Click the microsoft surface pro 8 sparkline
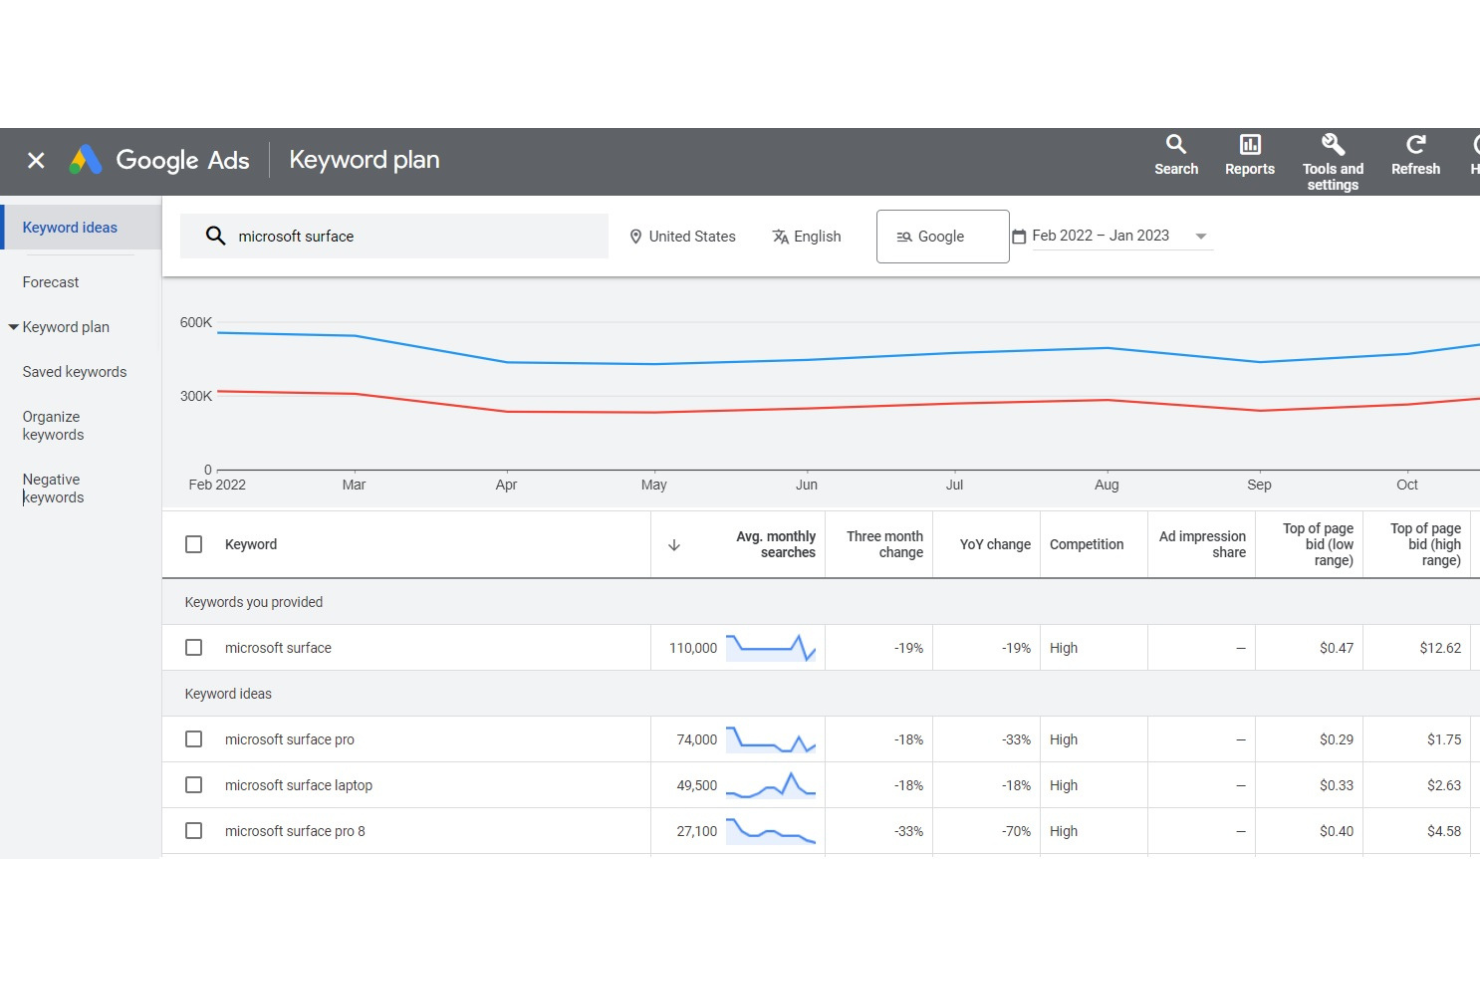The width and height of the screenshot is (1480, 987). click(771, 831)
